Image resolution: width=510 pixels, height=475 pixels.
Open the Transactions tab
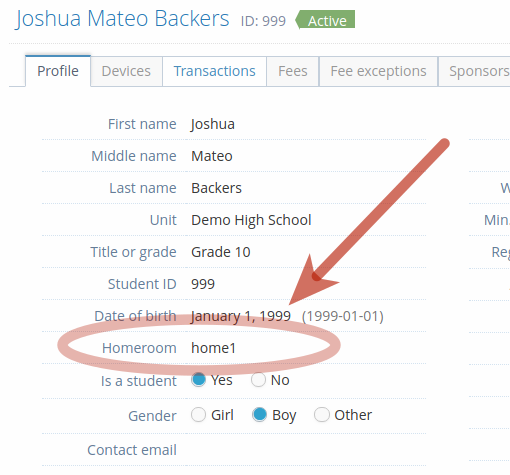(215, 71)
